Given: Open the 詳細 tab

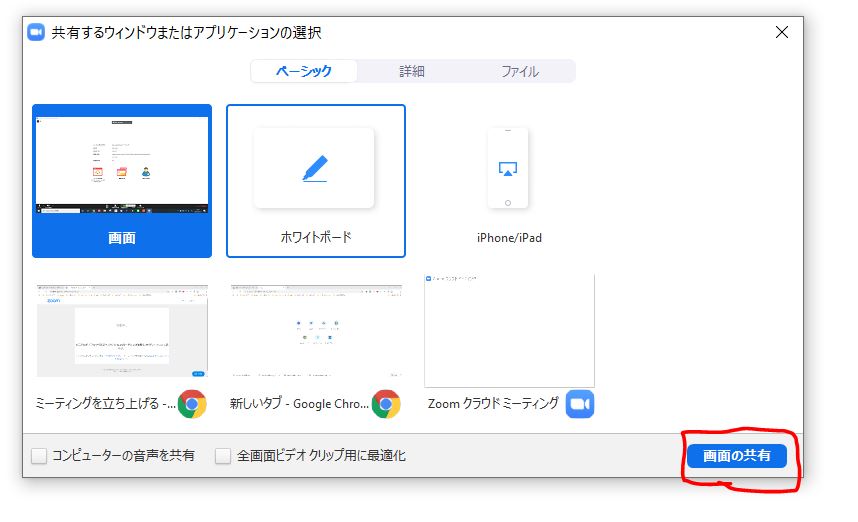Looking at the screenshot, I should pyautogui.click(x=411, y=71).
